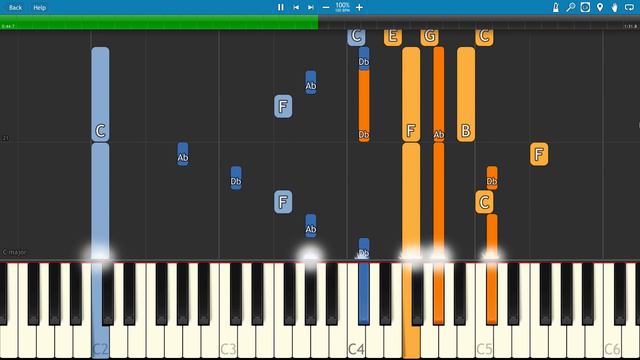Skip forward with the next button
The width and height of the screenshot is (640, 360).
pyautogui.click(x=311, y=7)
